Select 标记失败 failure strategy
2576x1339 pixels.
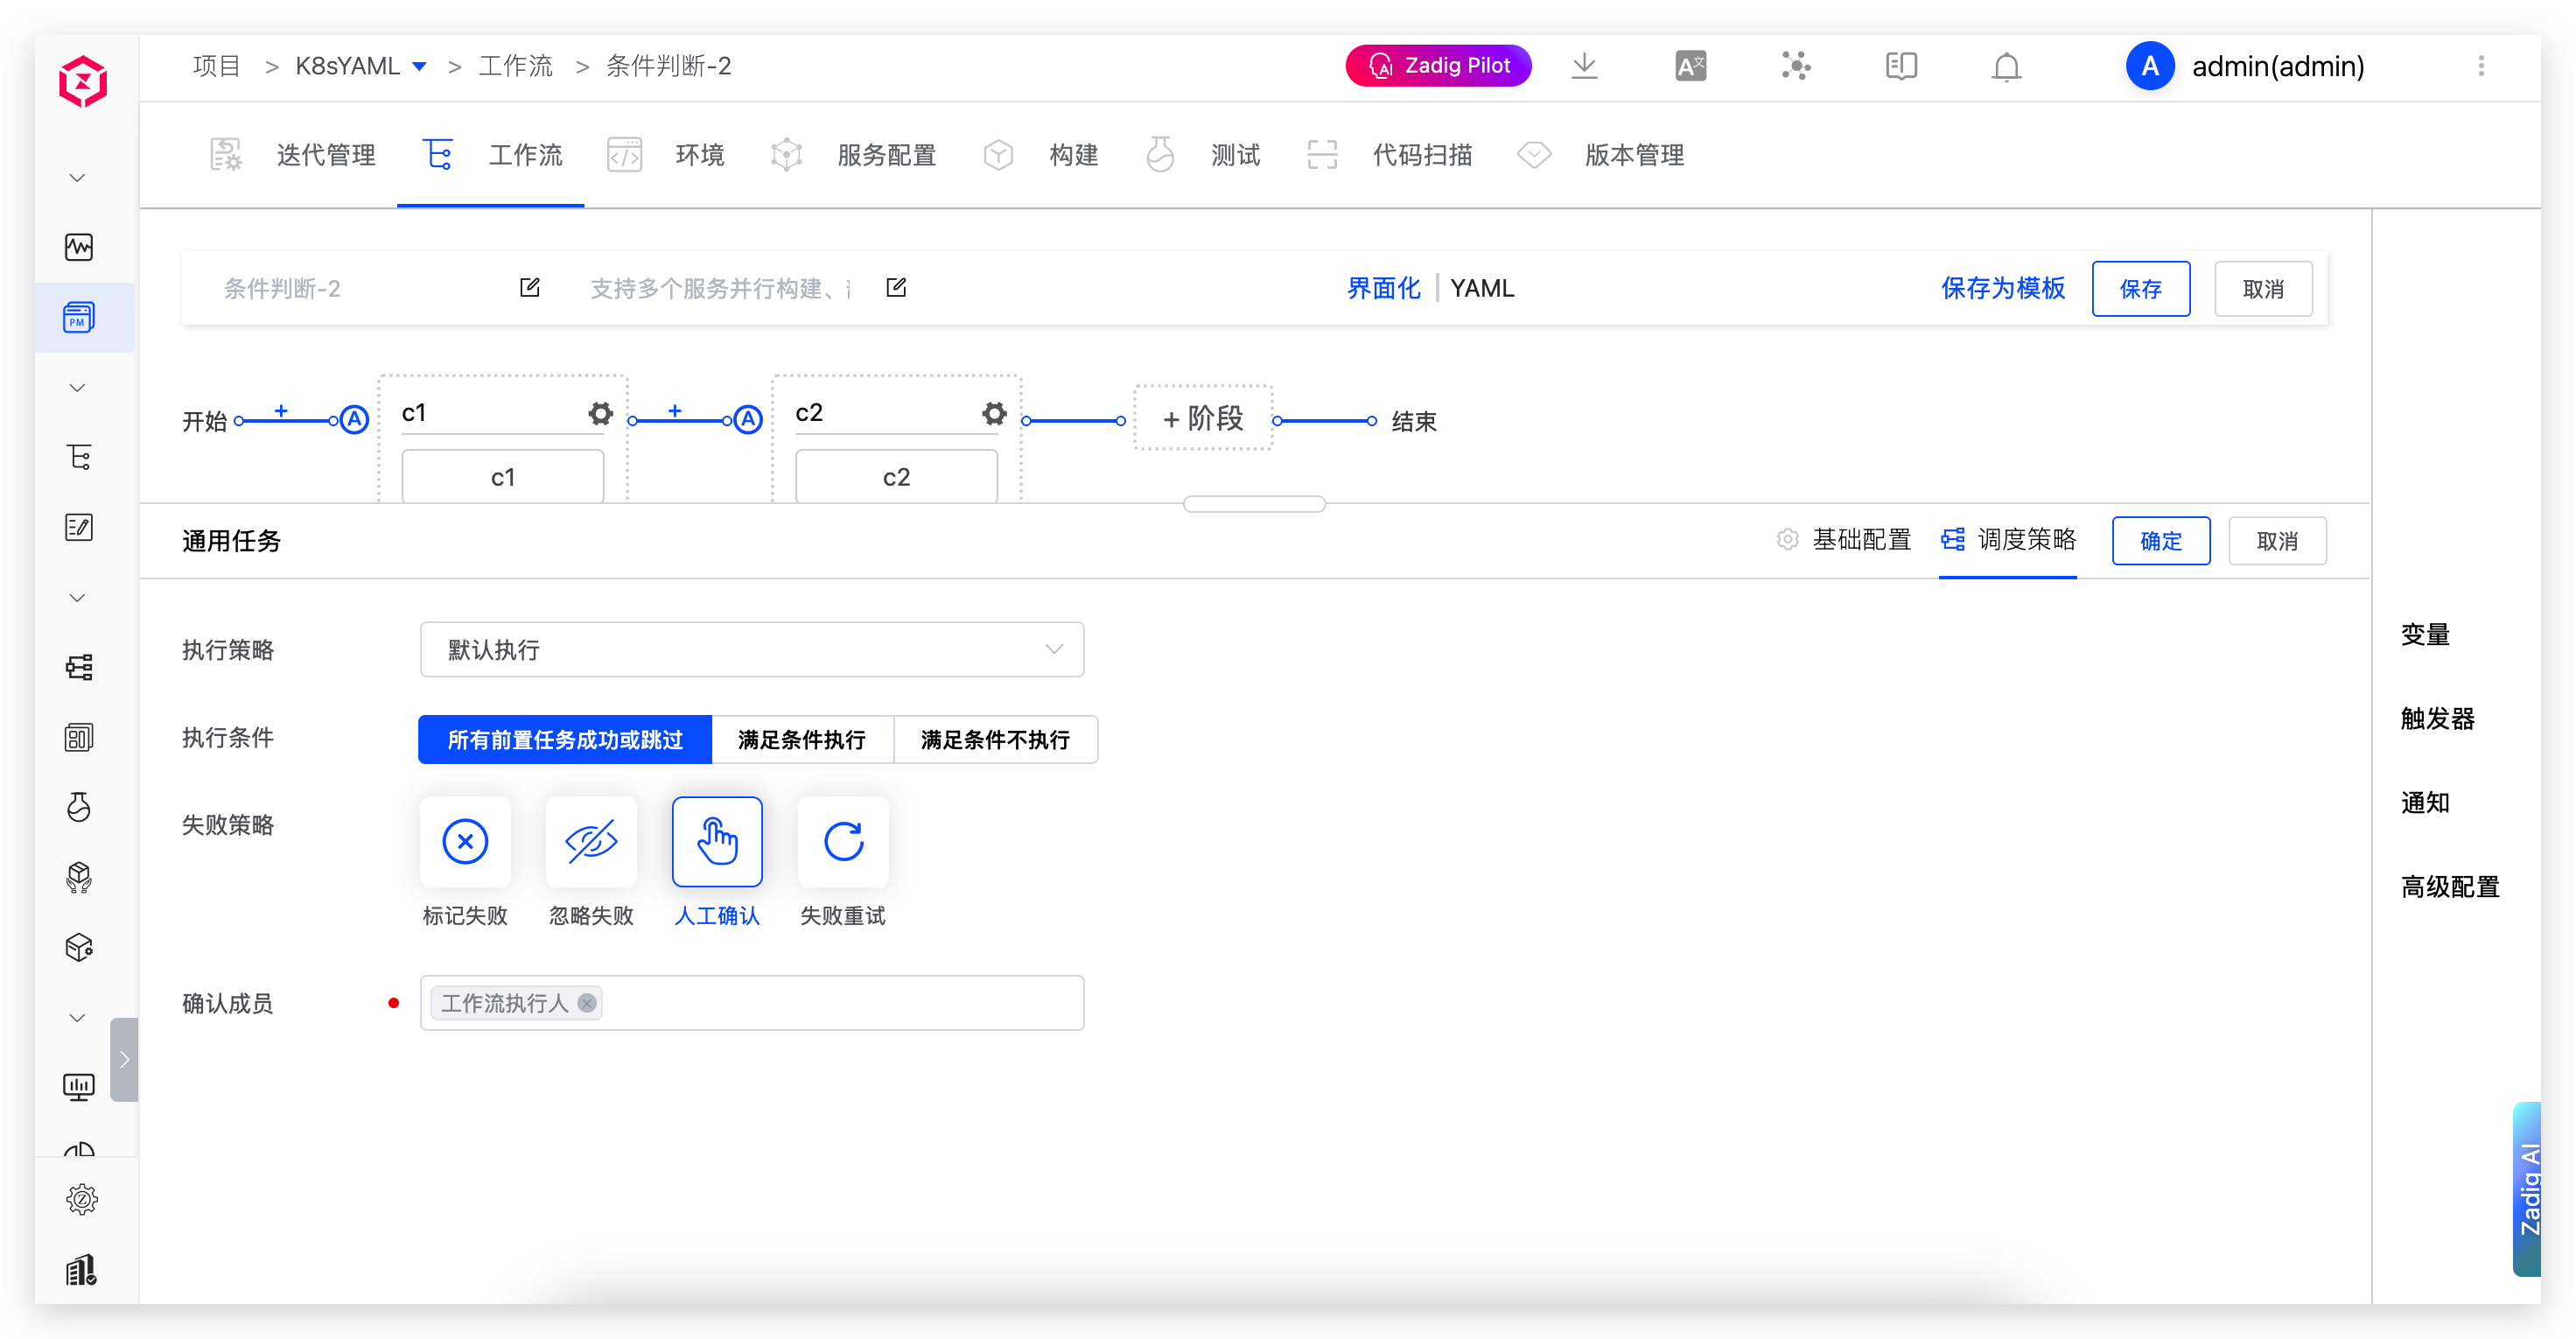(x=465, y=841)
